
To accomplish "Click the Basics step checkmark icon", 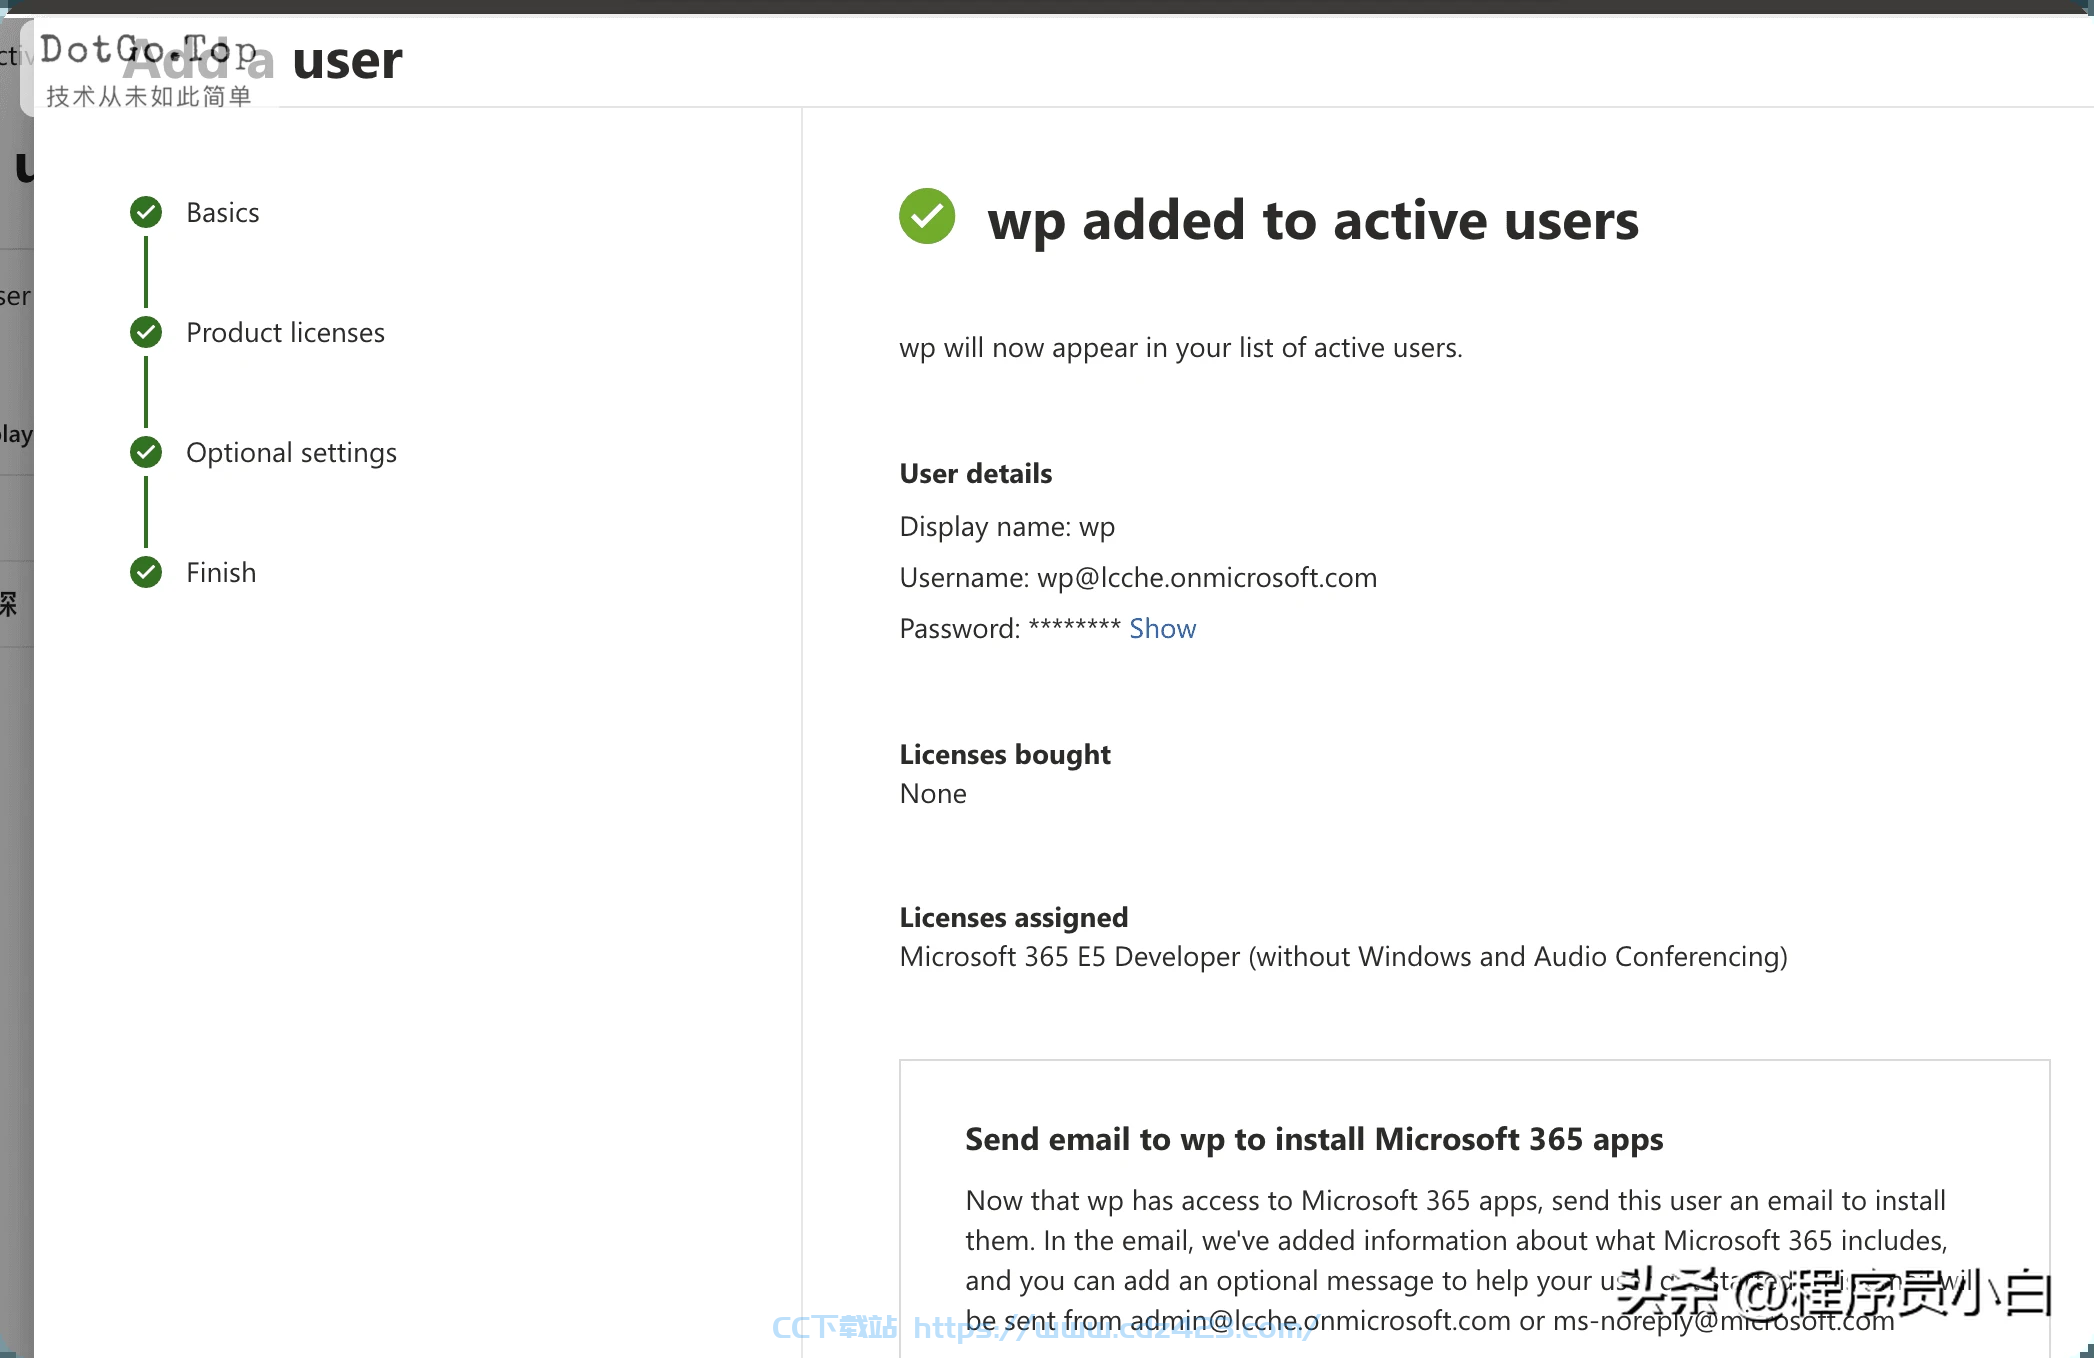I will (x=146, y=212).
